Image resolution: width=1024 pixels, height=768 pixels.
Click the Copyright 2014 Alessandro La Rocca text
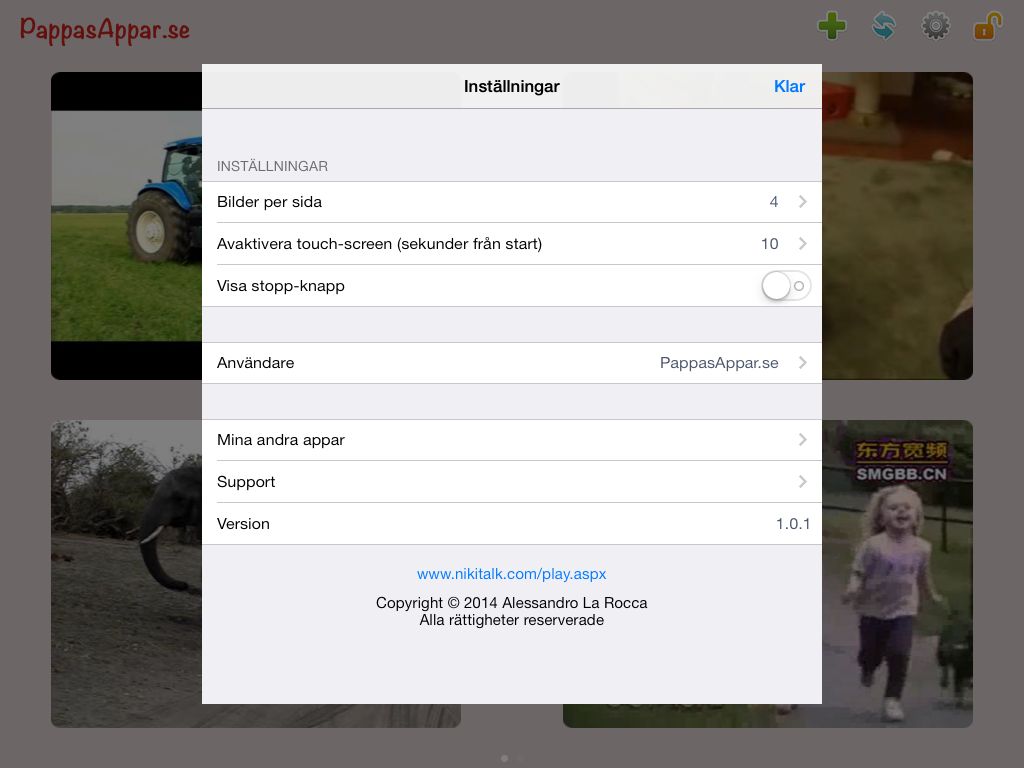(511, 603)
